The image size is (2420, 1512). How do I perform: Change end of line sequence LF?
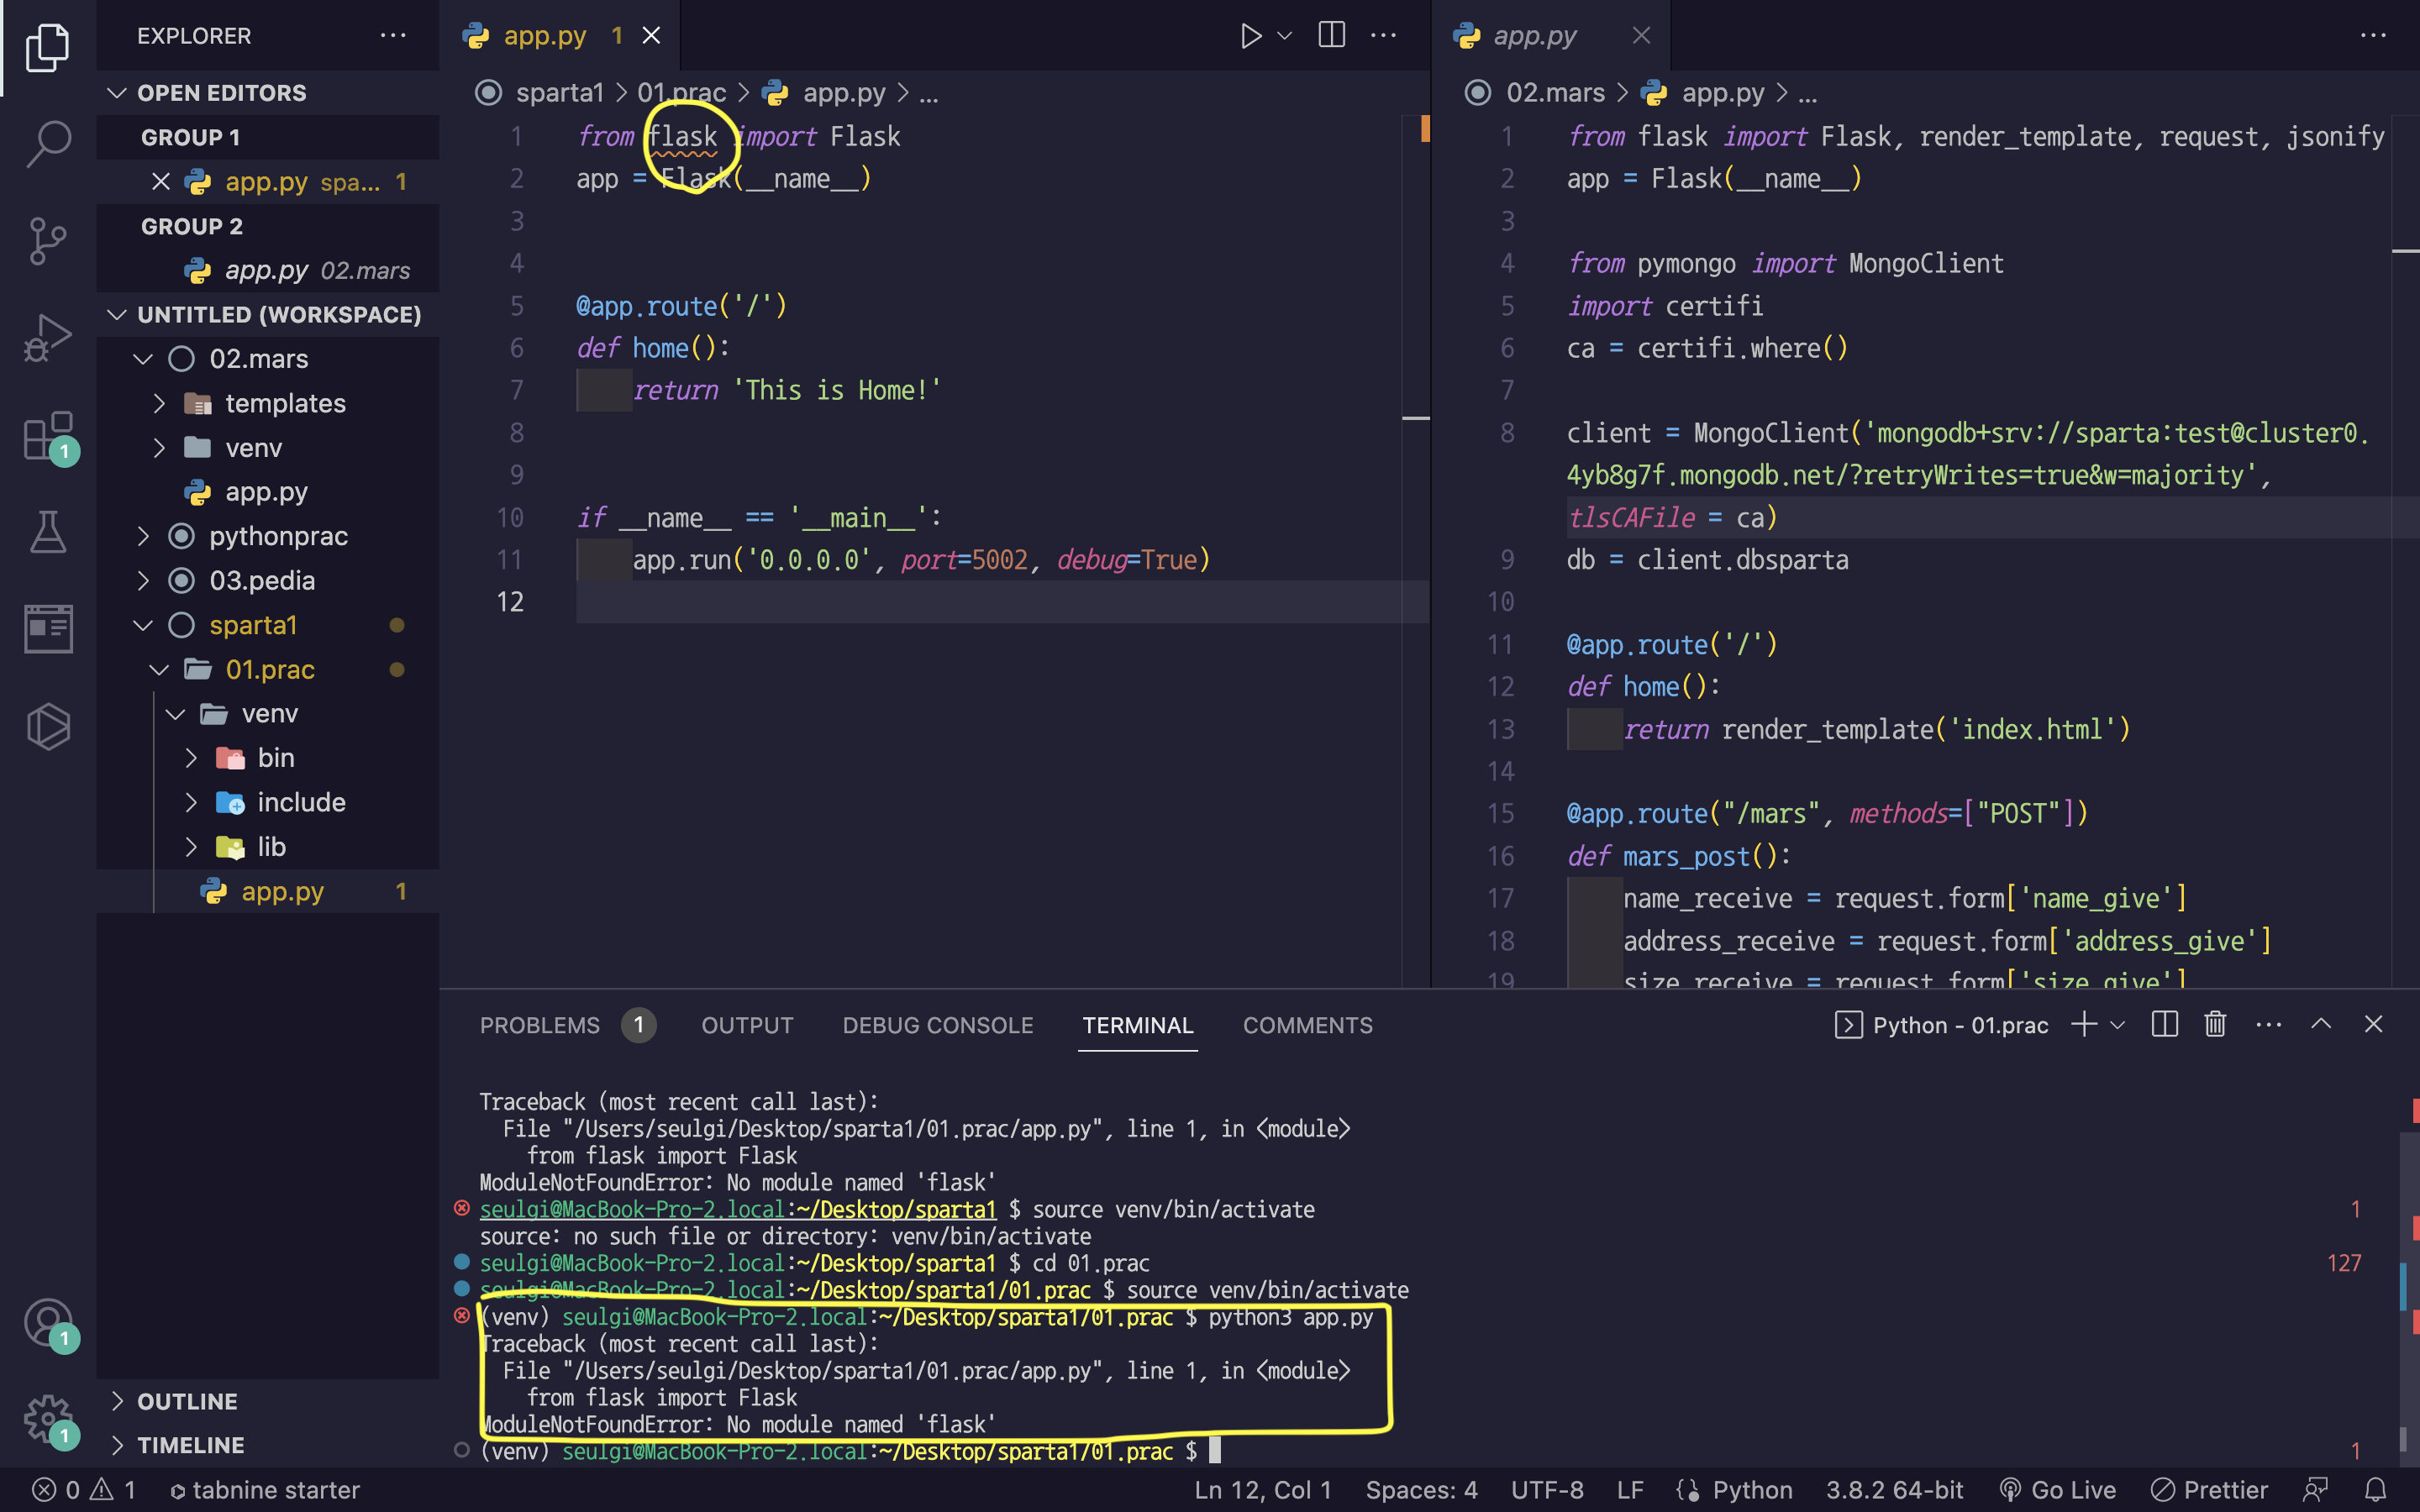pyautogui.click(x=1630, y=1490)
